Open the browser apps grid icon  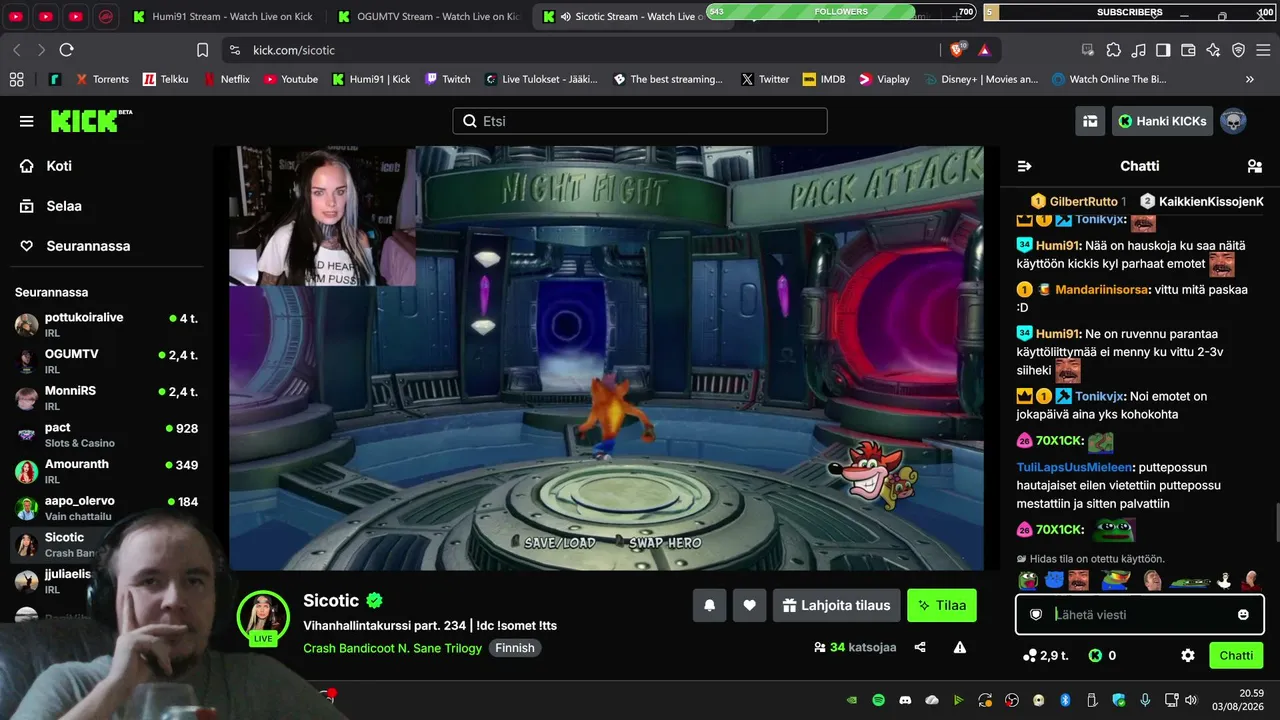(16, 79)
